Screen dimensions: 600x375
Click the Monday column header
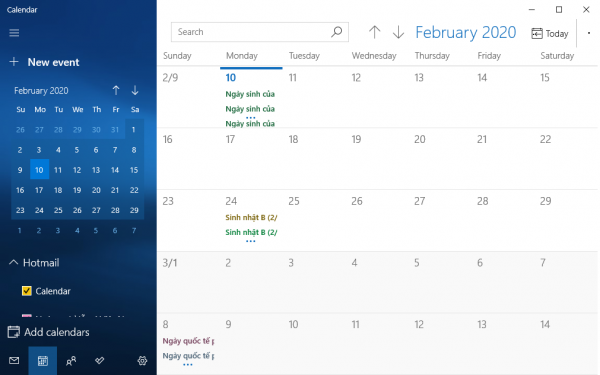(x=241, y=56)
